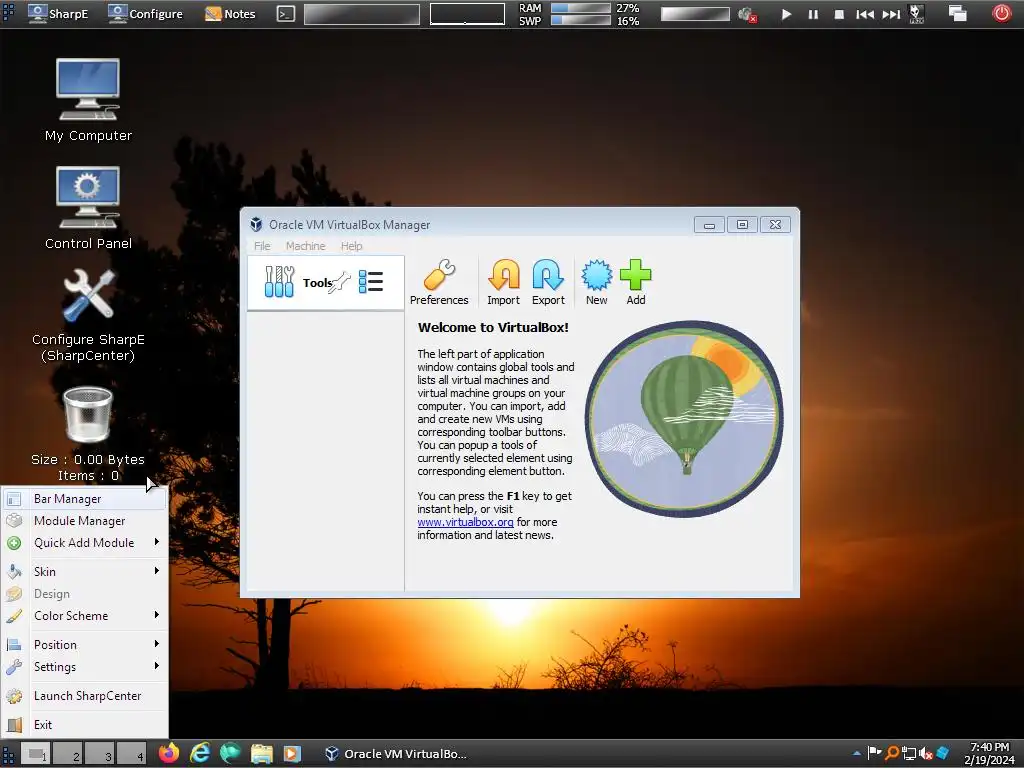Click Oracle VM VirtualBox taskbar button
This screenshot has width=1024, height=768.
[396, 754]
